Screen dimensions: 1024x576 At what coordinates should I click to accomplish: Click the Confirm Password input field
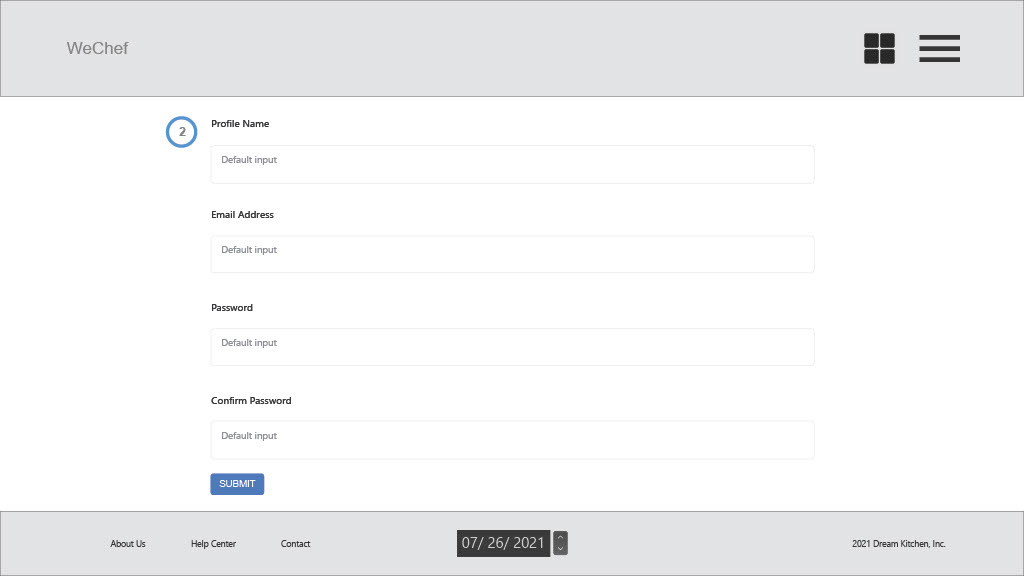coord(512,440)
